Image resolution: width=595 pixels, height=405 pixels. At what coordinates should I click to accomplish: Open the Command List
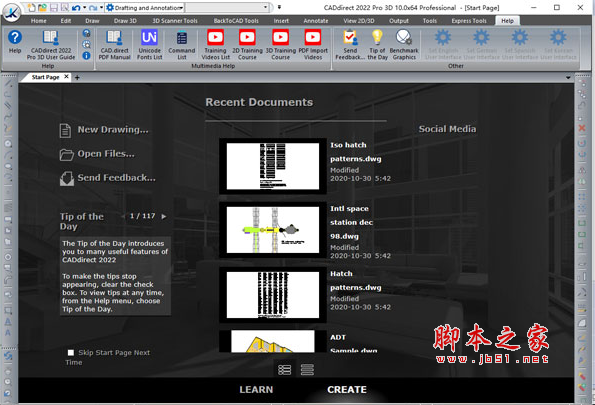click(182, 44)
